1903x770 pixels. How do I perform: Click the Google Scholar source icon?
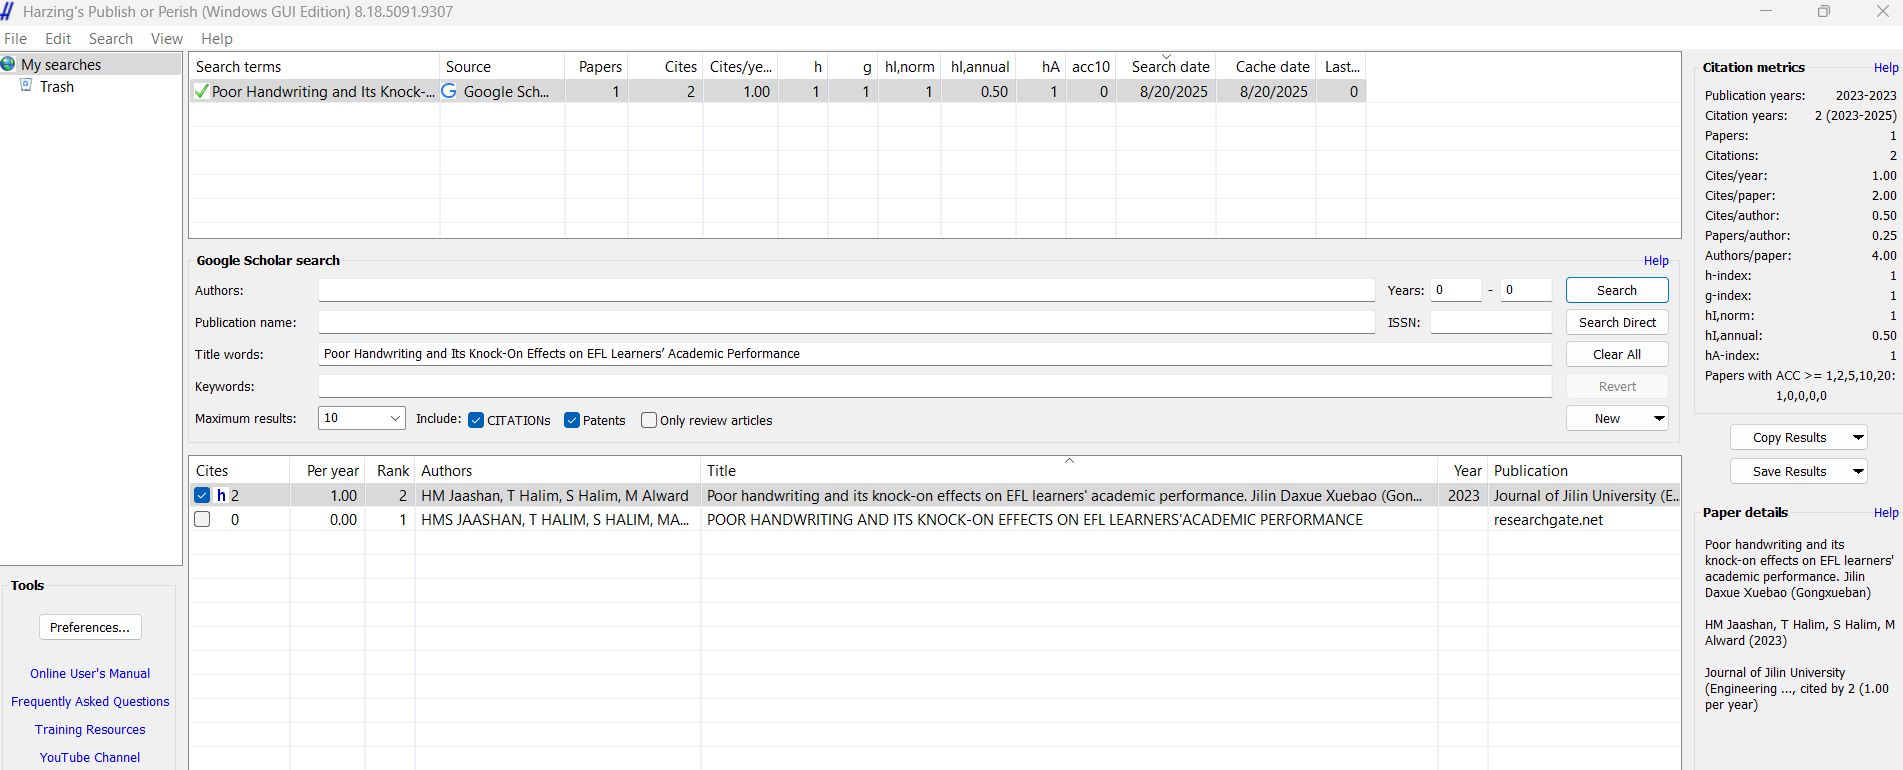click(x=449, y=92)
